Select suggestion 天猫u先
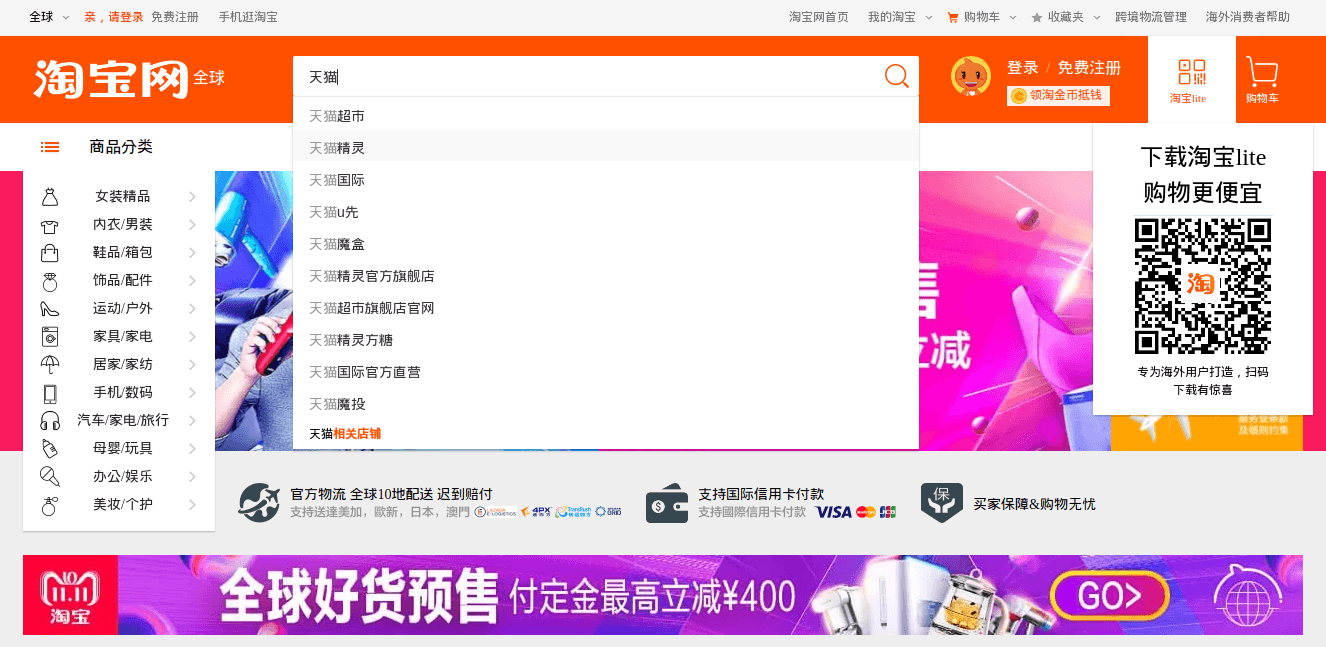Image resolution: width=1326 pixels, height=647 pixels. (606, 212)
